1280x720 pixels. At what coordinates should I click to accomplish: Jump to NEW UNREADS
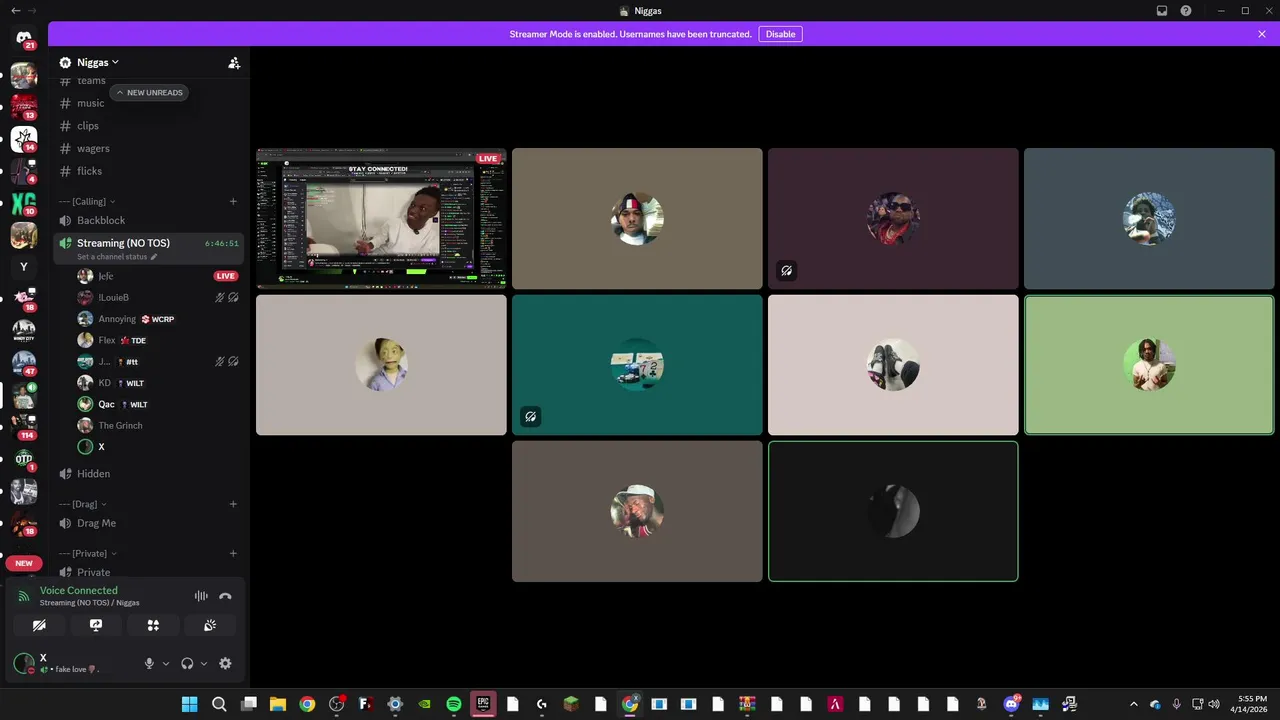(x=149, y=93)
